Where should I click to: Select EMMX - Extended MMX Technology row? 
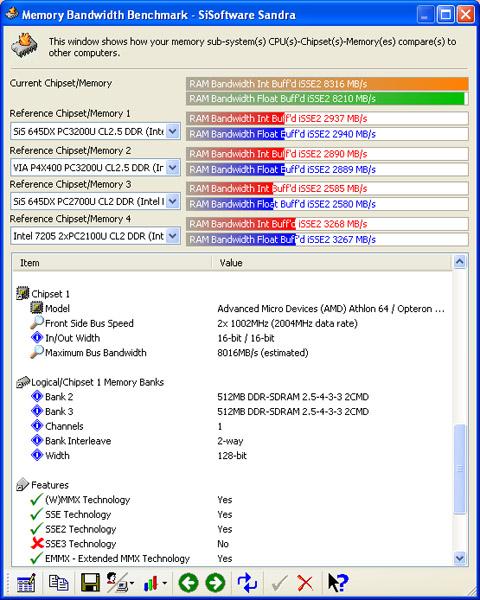coord(232,558)
